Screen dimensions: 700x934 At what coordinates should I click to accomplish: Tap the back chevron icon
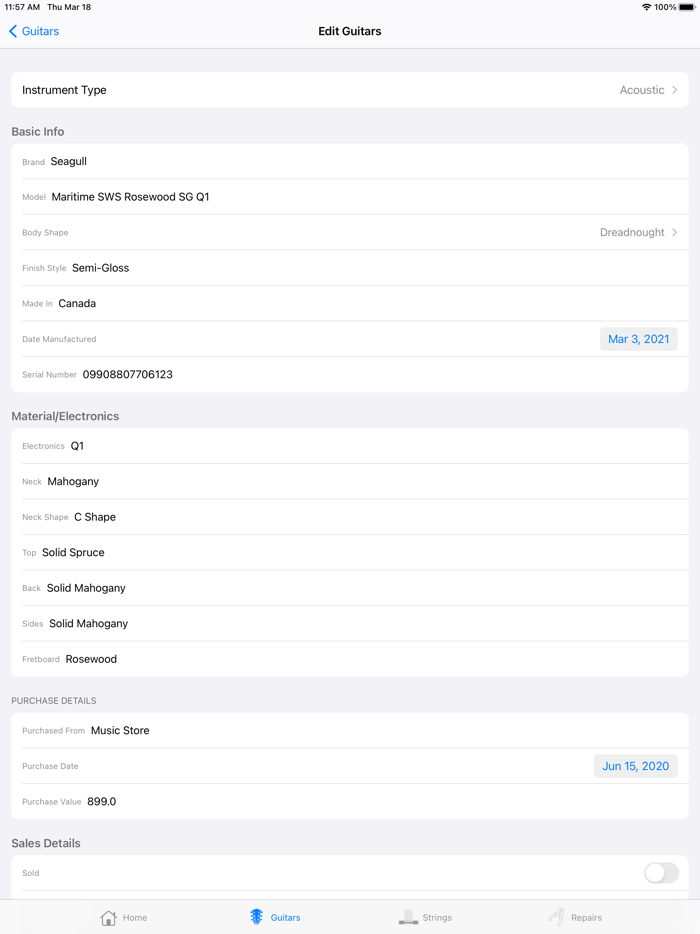13,31
